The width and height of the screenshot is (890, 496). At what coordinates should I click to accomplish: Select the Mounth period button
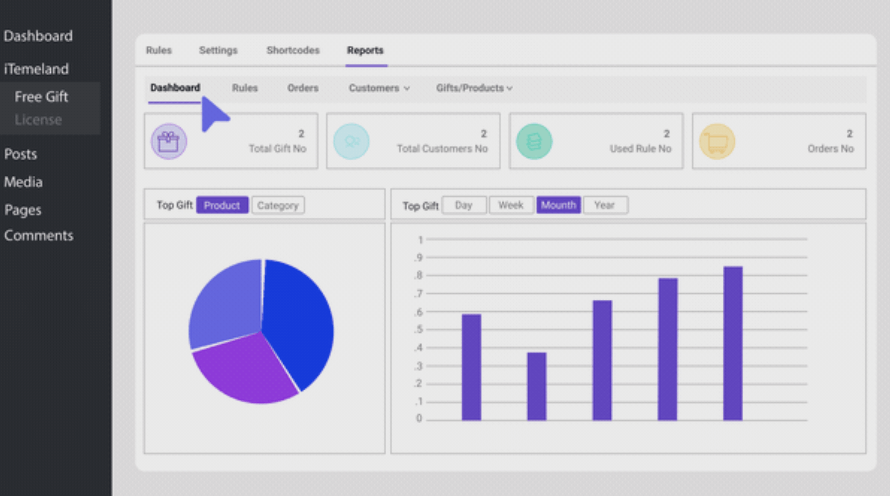tap(559, 205)
